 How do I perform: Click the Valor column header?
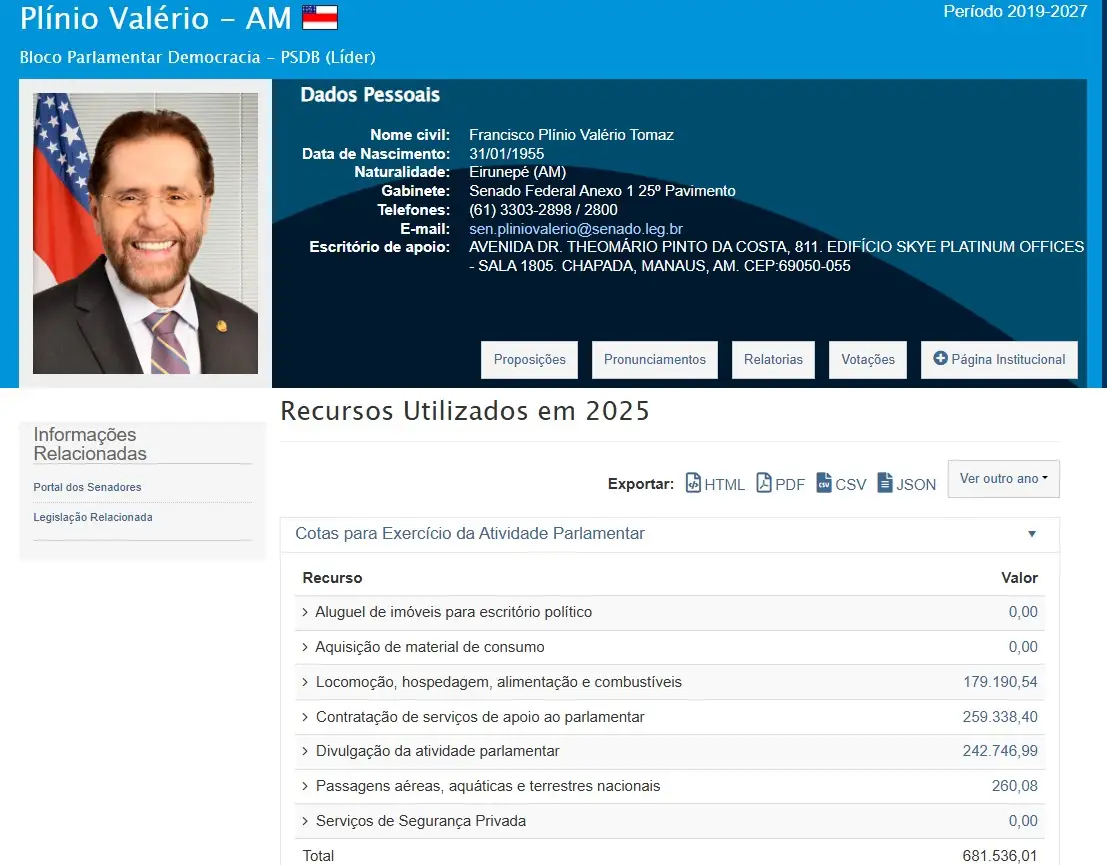pos(1019,578)
